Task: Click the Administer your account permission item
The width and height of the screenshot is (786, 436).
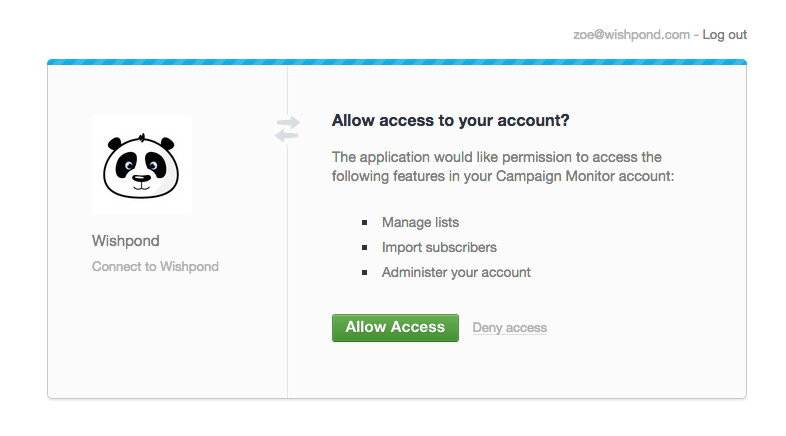Action: tap(456, 273)
